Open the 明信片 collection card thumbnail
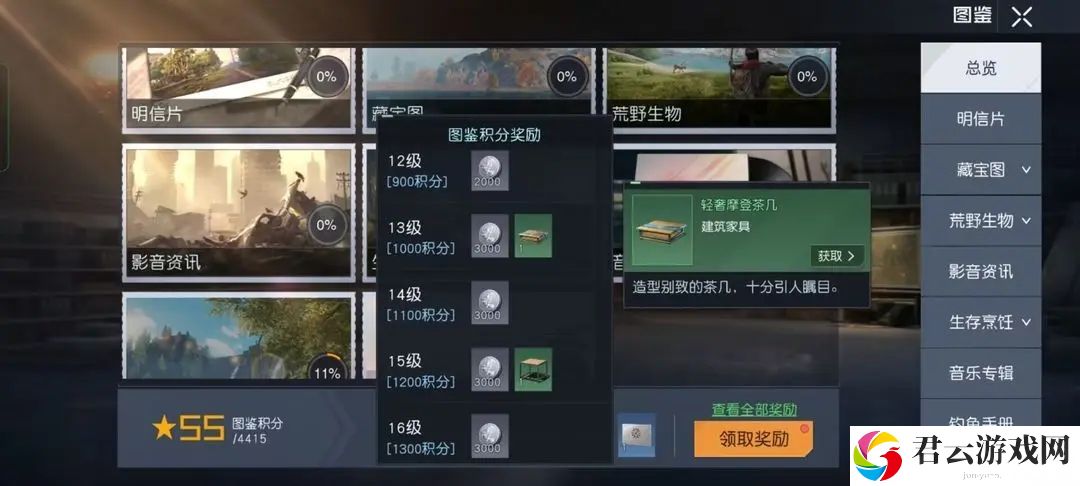 239,88
